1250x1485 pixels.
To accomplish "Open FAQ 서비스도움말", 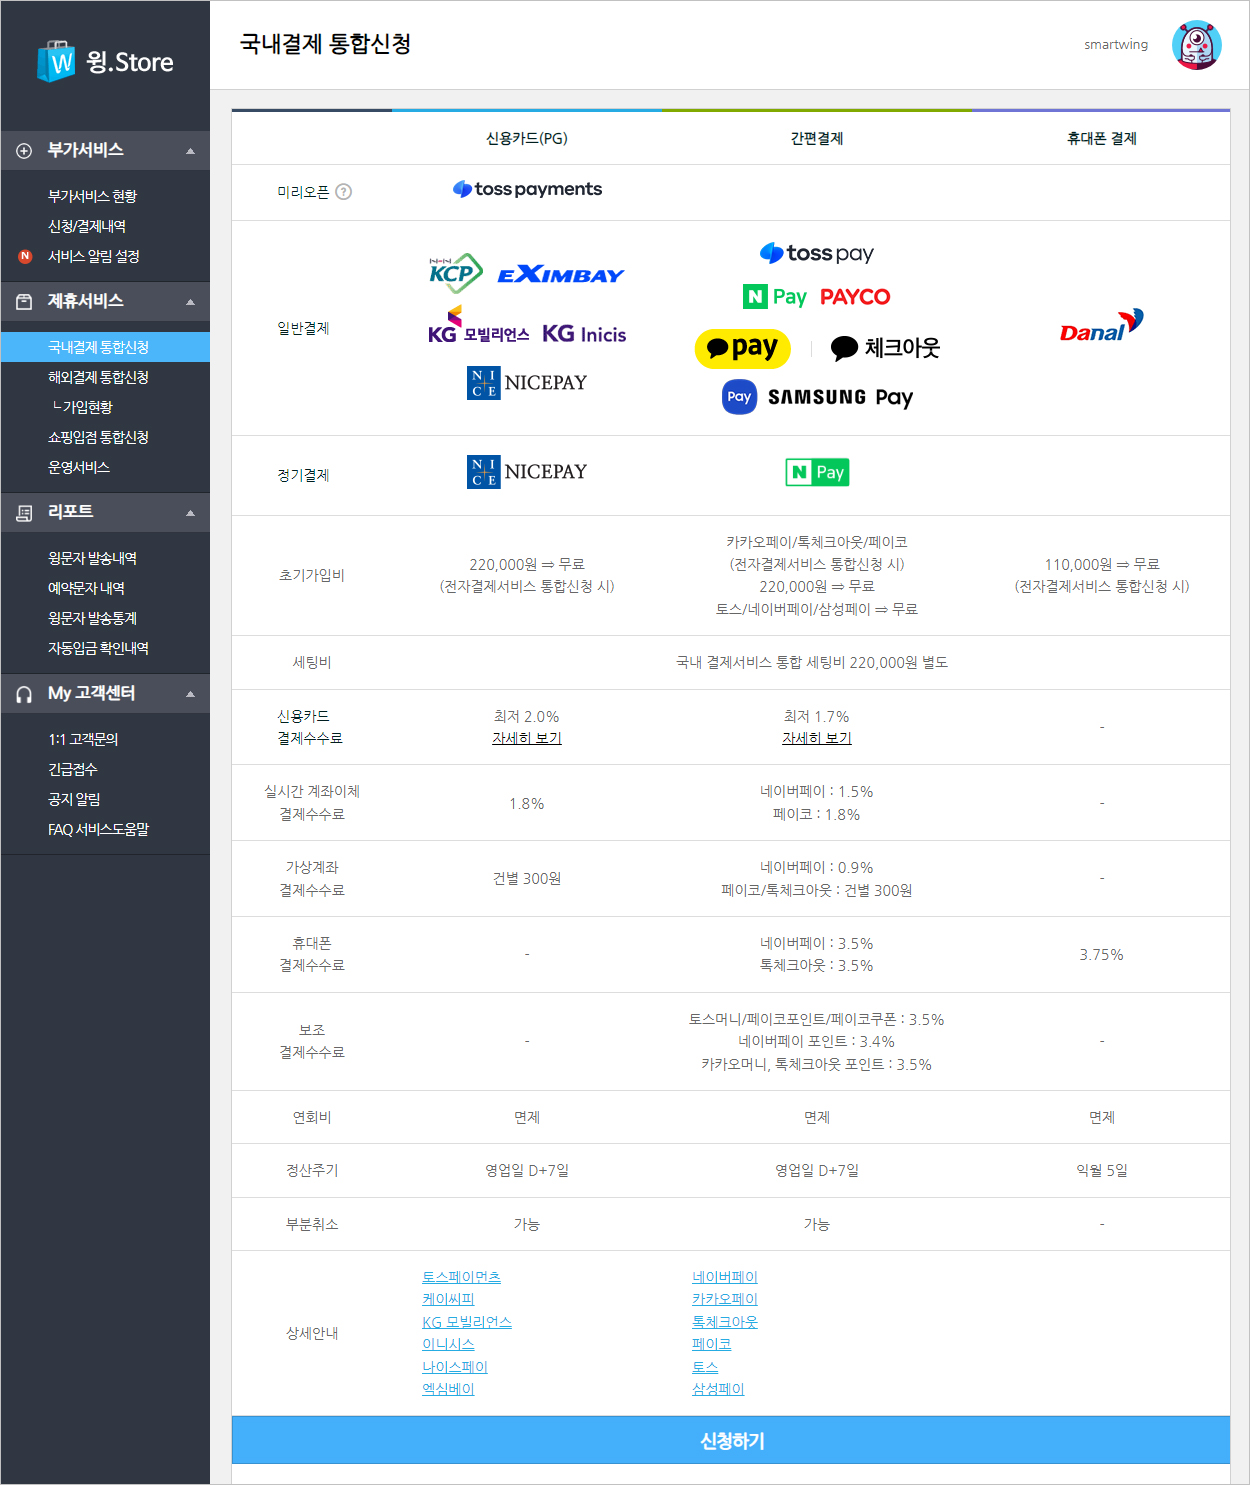I will 98,829.
